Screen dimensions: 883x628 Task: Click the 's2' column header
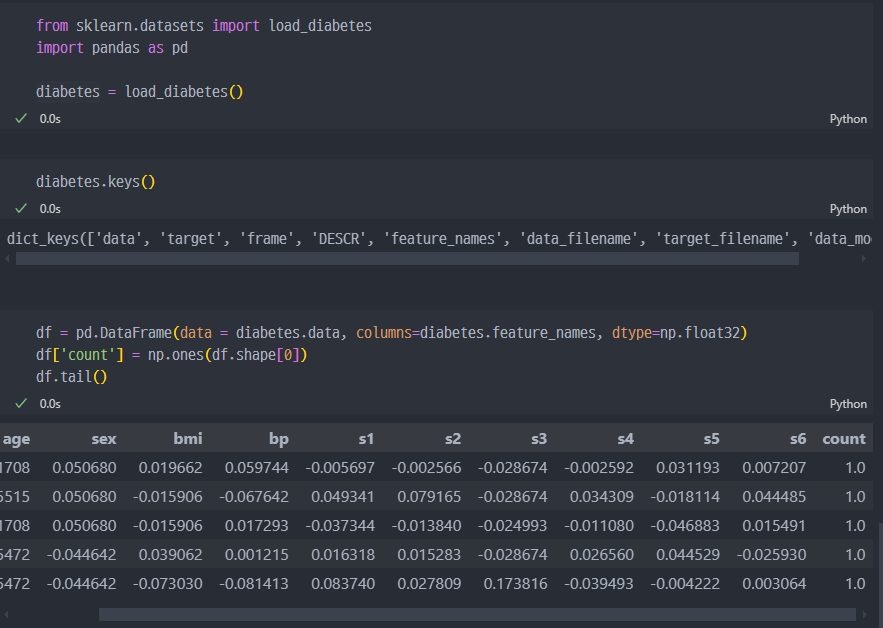(x=453, y=439)
